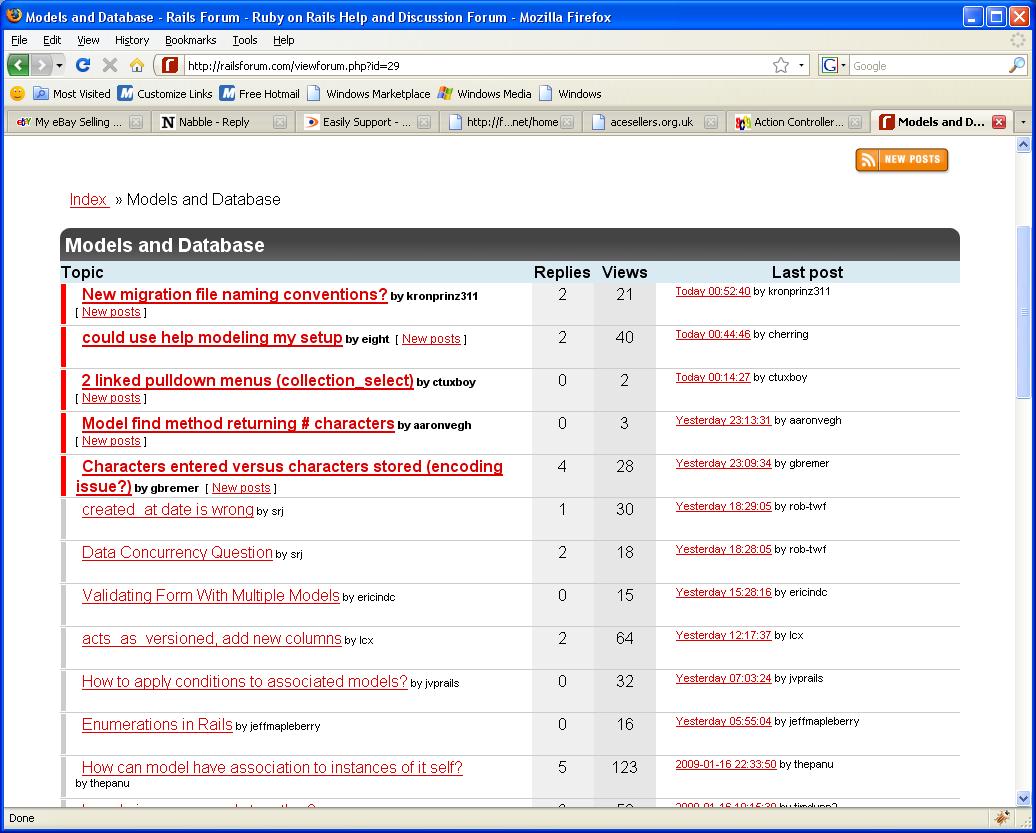Image resolution: width=1036 pixels, height=833 pixels.
Task: Switch to the Nabble - Reply tab
Action: pyautogui.click(x=213, y=122)
